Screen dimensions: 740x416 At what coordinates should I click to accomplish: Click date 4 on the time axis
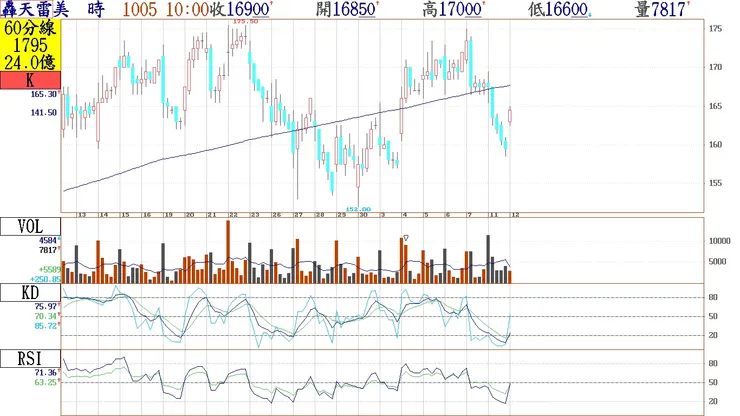coord(404,215)
